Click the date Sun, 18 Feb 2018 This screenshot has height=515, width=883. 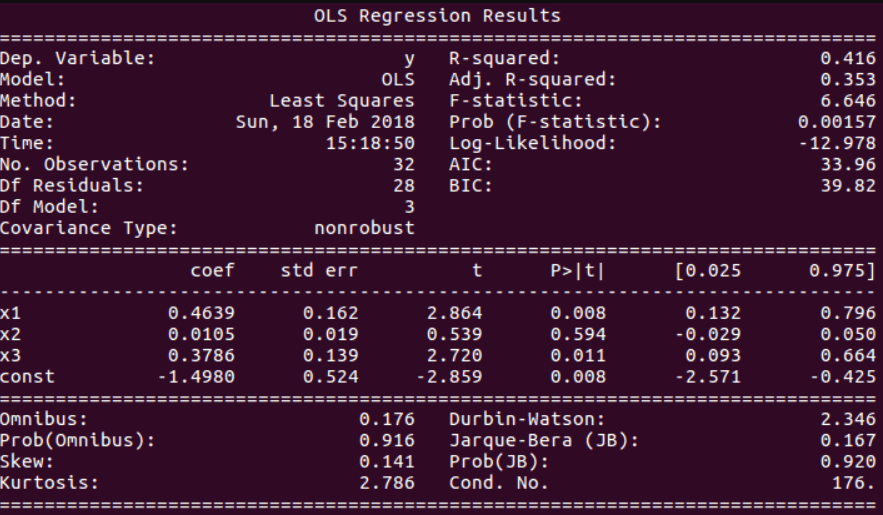click(325, 122)
